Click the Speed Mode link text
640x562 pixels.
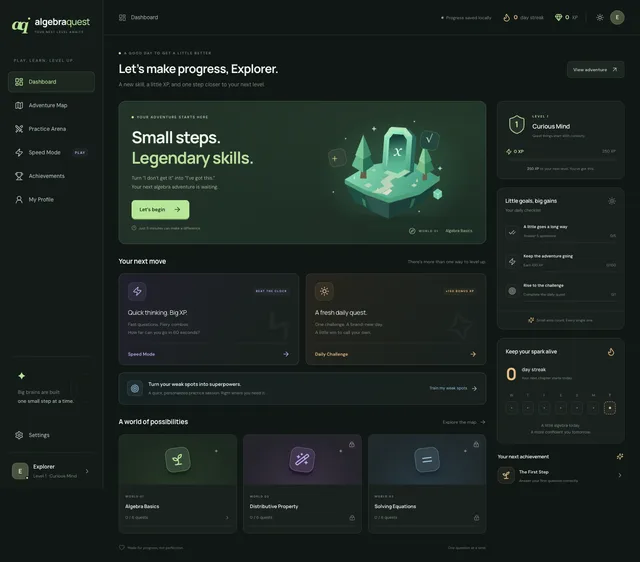click(141, 354)
